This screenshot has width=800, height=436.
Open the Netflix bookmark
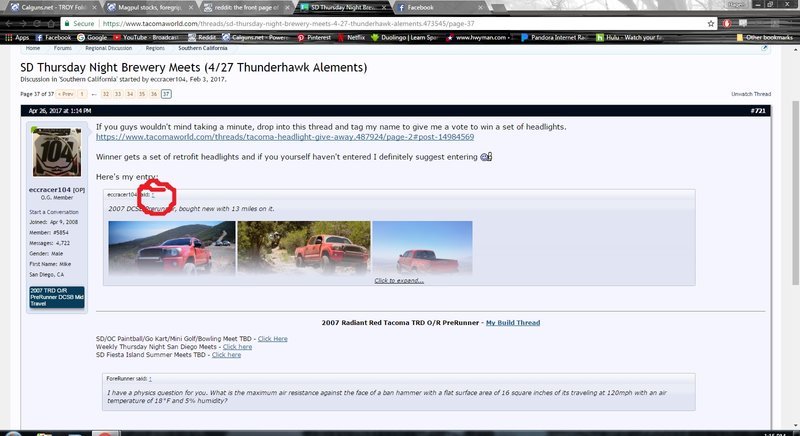pyautogui.click(x=351, y=37)
